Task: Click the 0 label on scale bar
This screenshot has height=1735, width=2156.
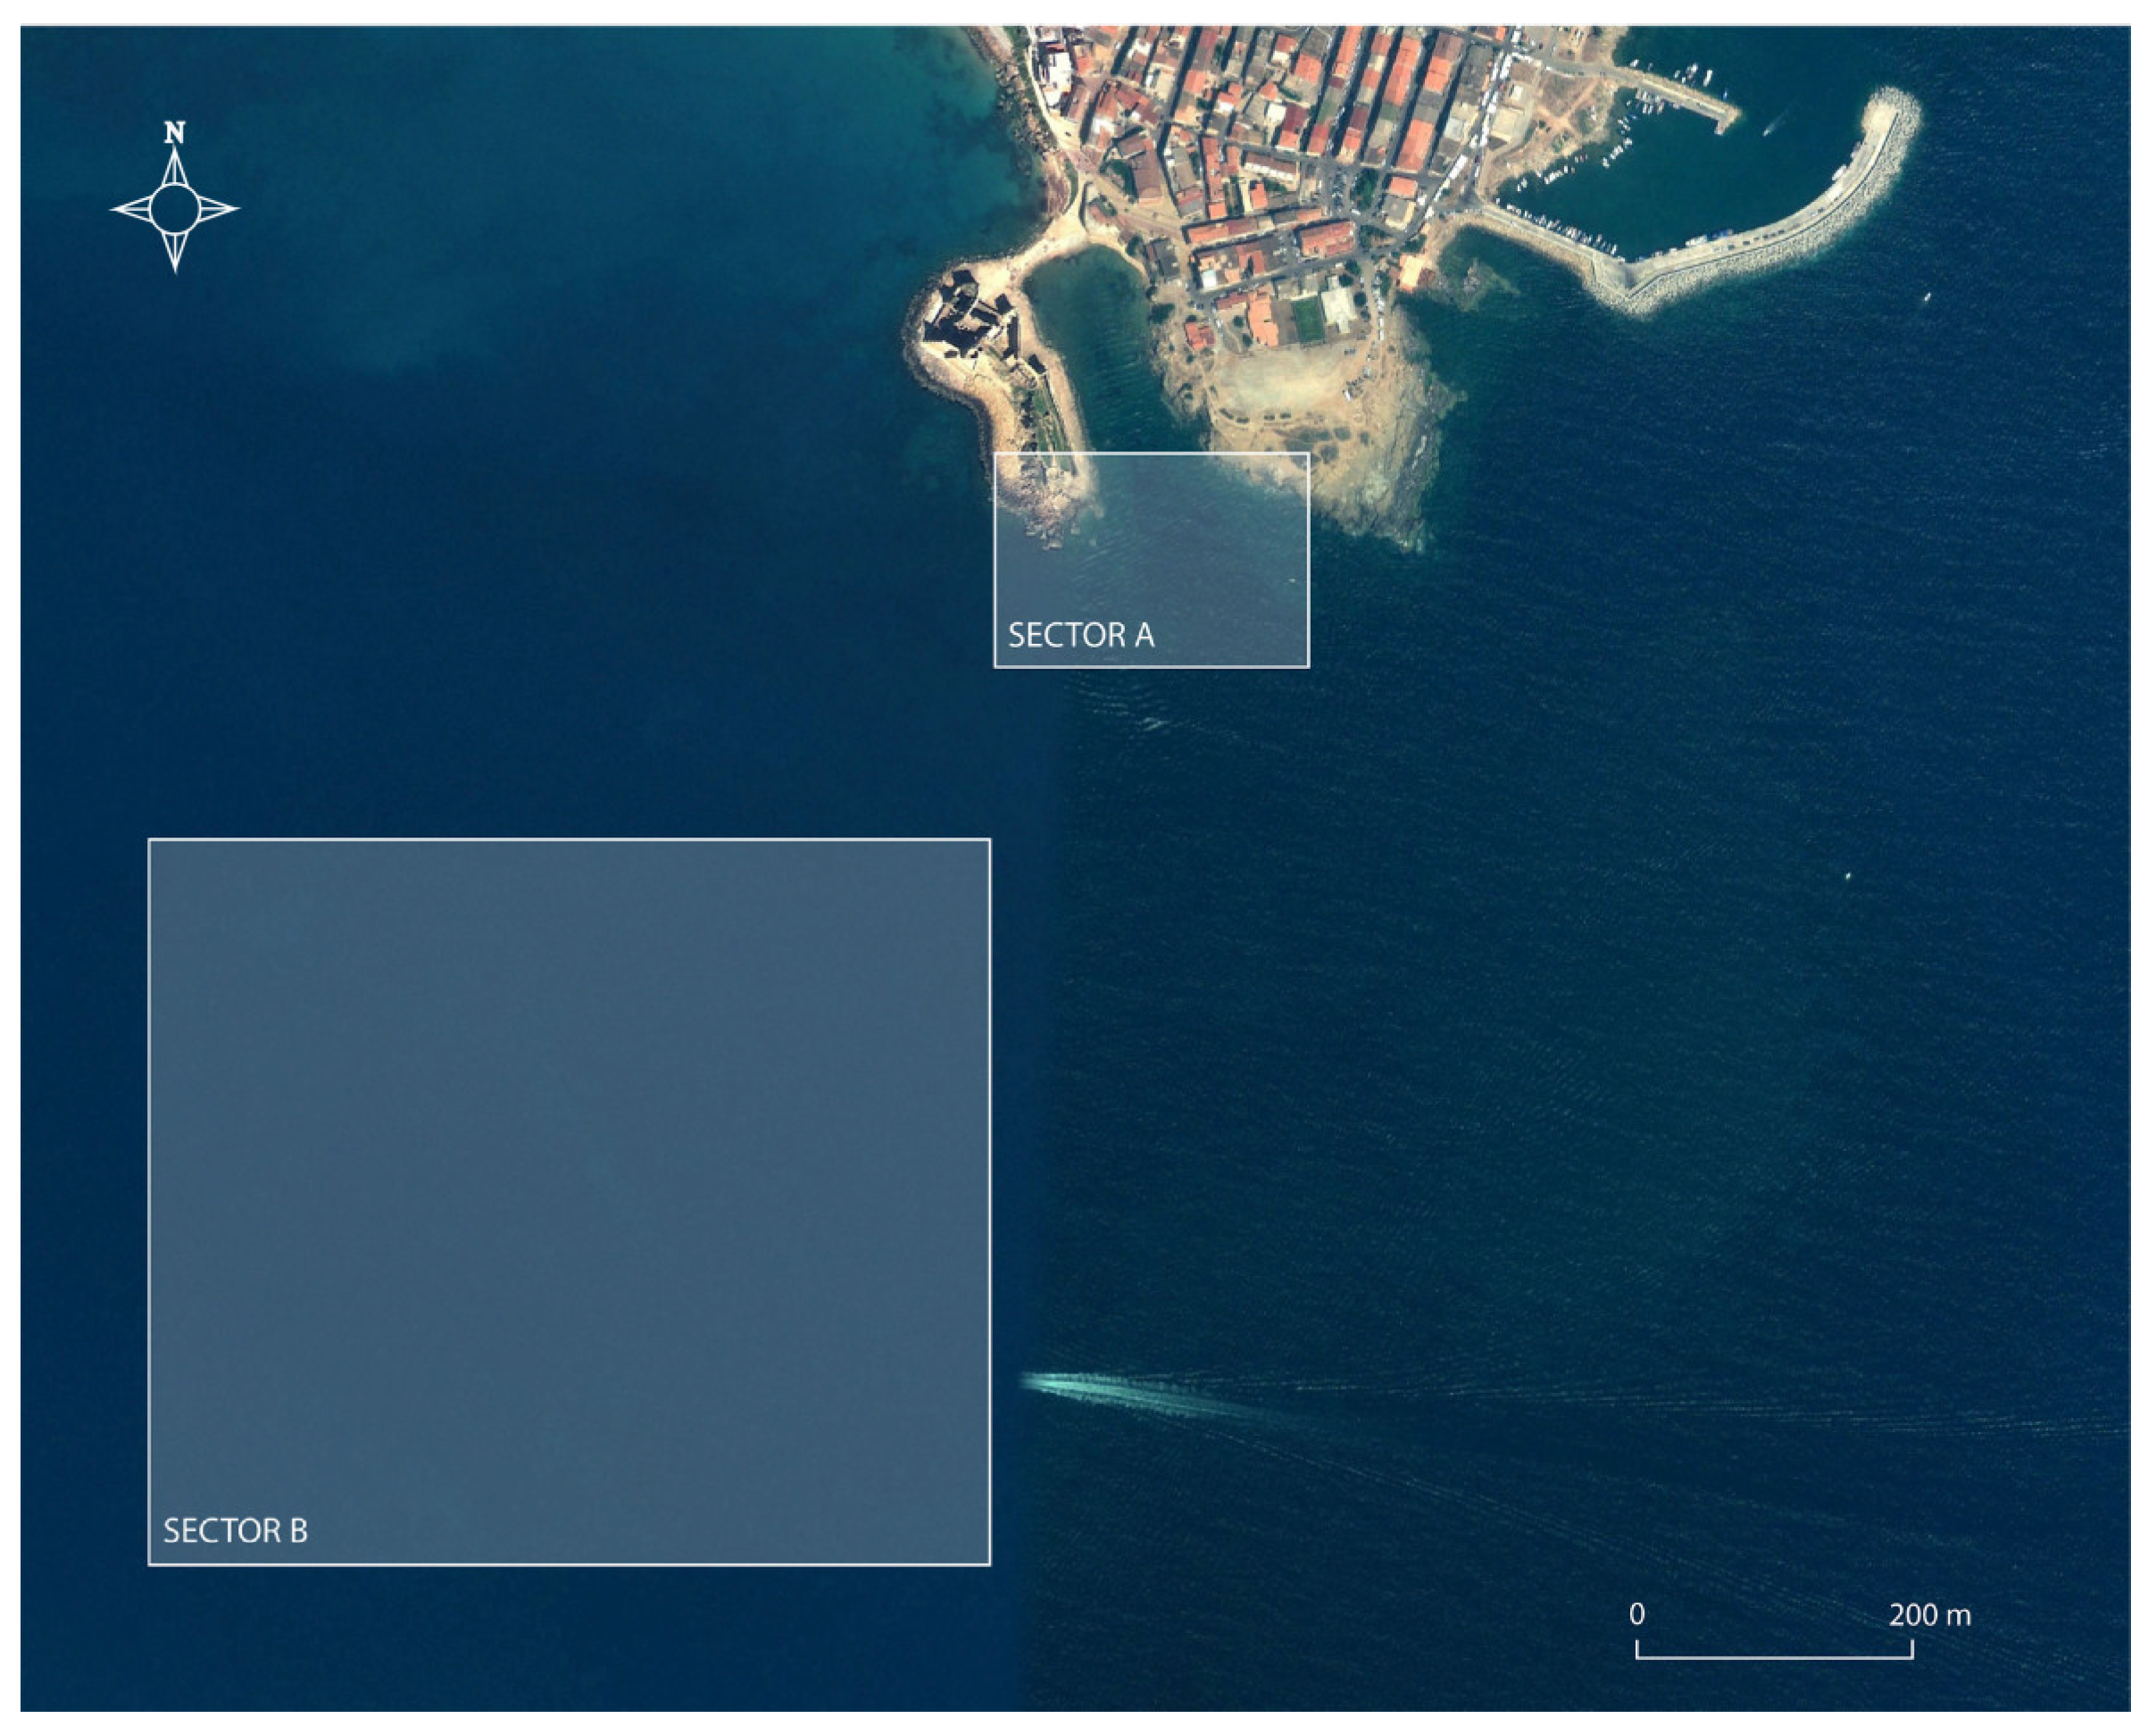Action: [x=1637, y=1615]
